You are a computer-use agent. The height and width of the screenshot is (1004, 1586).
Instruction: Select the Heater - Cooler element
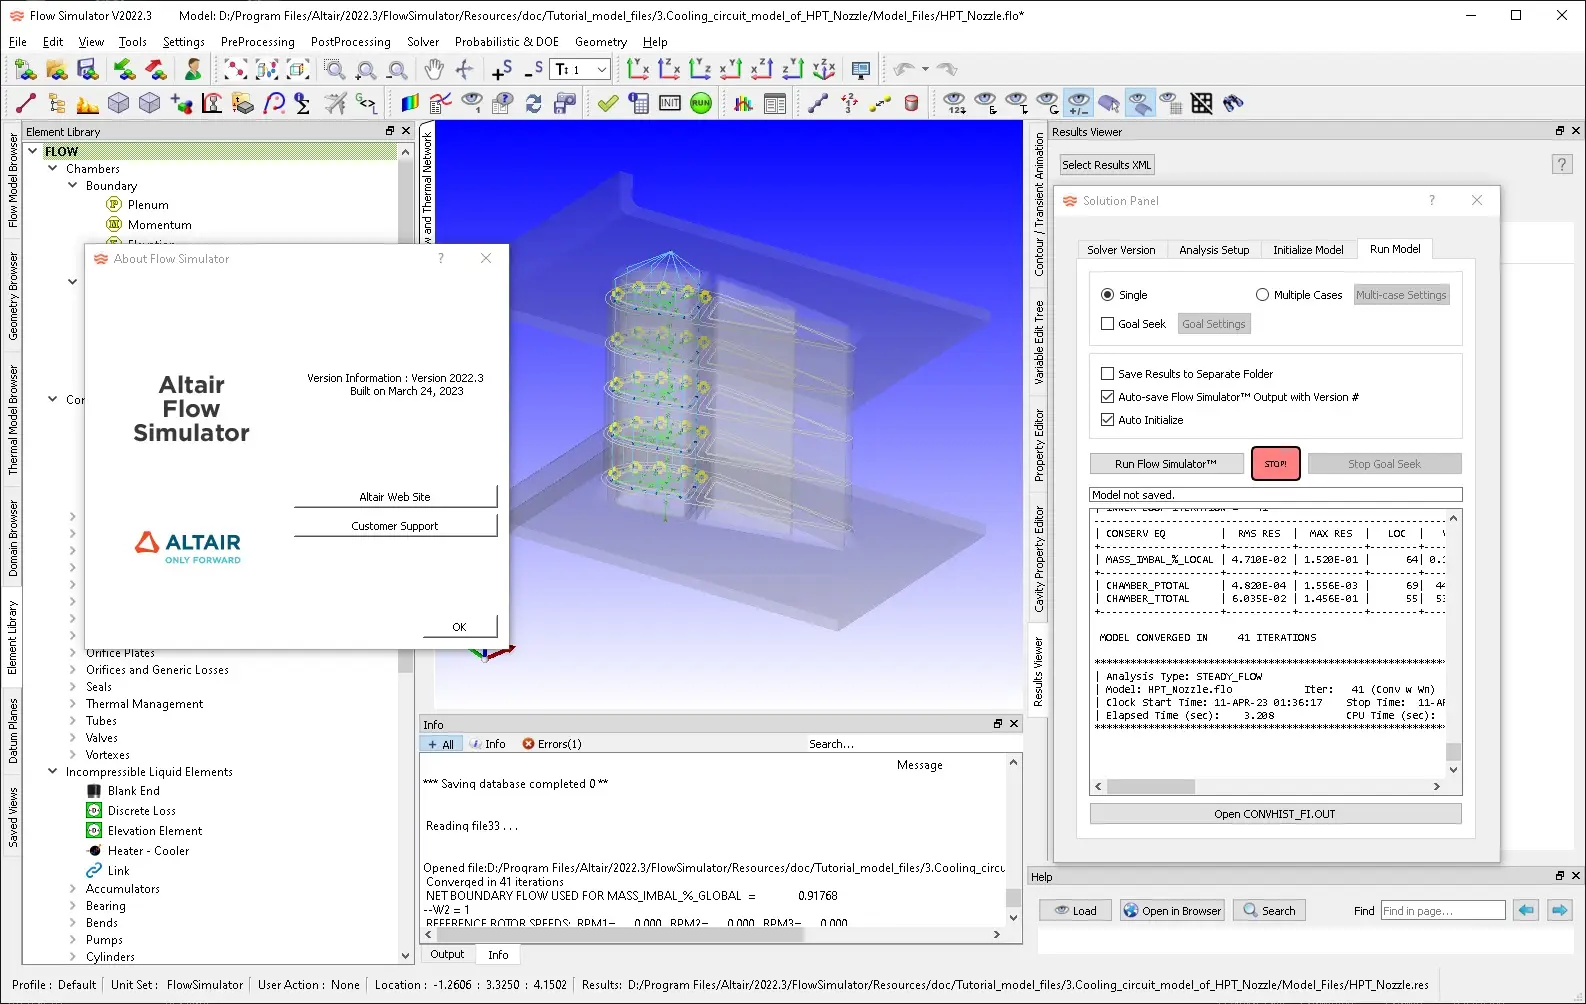pyautogui.click(x=148, y=851)
